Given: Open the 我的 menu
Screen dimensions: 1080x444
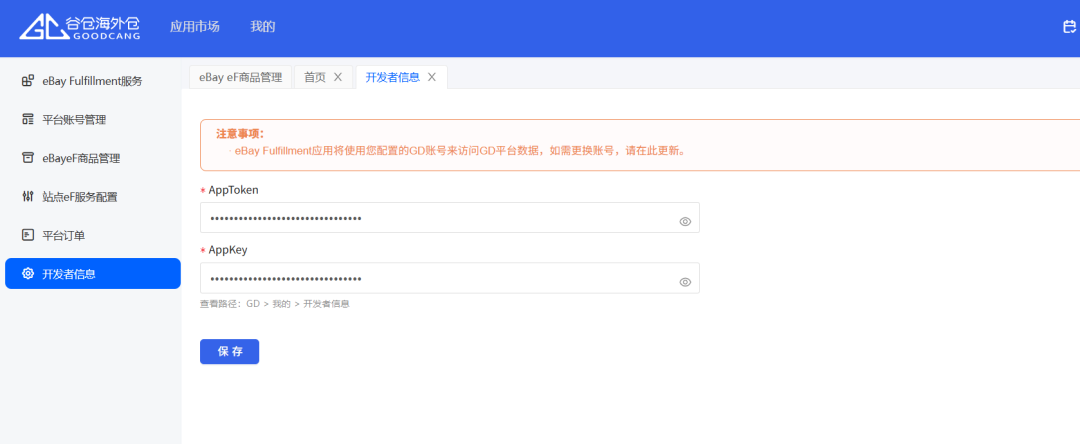Looking at the screenshot, I should point(262,27).
